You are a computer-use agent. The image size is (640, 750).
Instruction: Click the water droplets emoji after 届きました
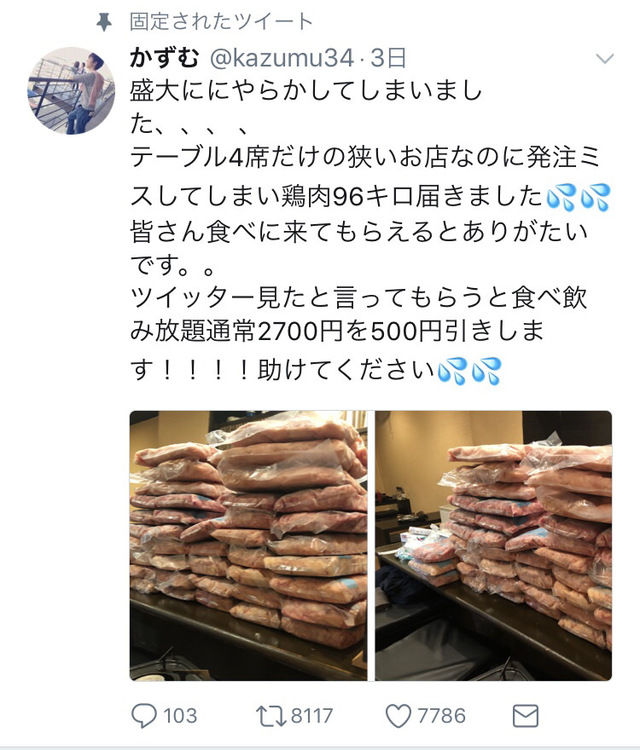tap(578, 197)
